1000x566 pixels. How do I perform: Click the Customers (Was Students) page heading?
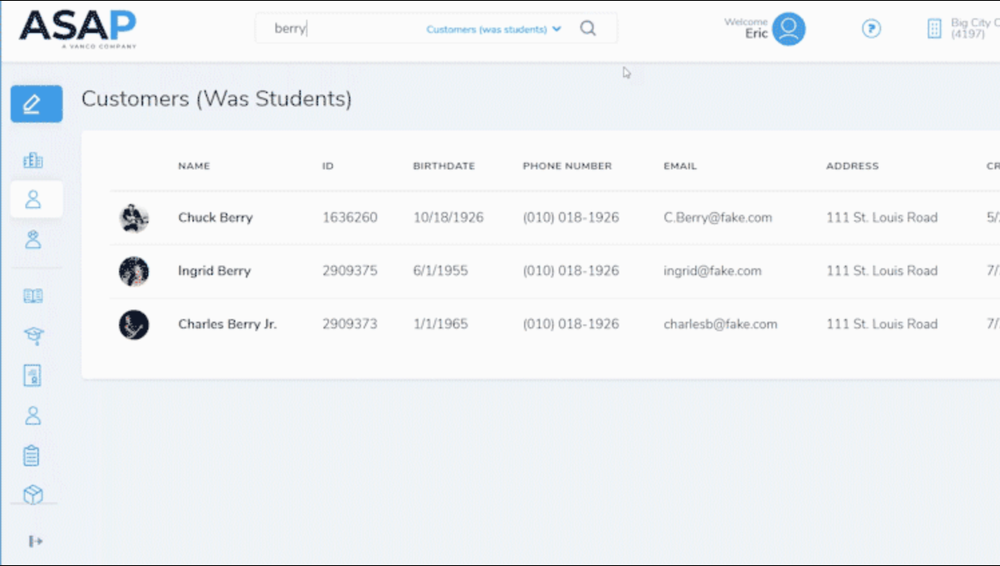click(216, 99)
